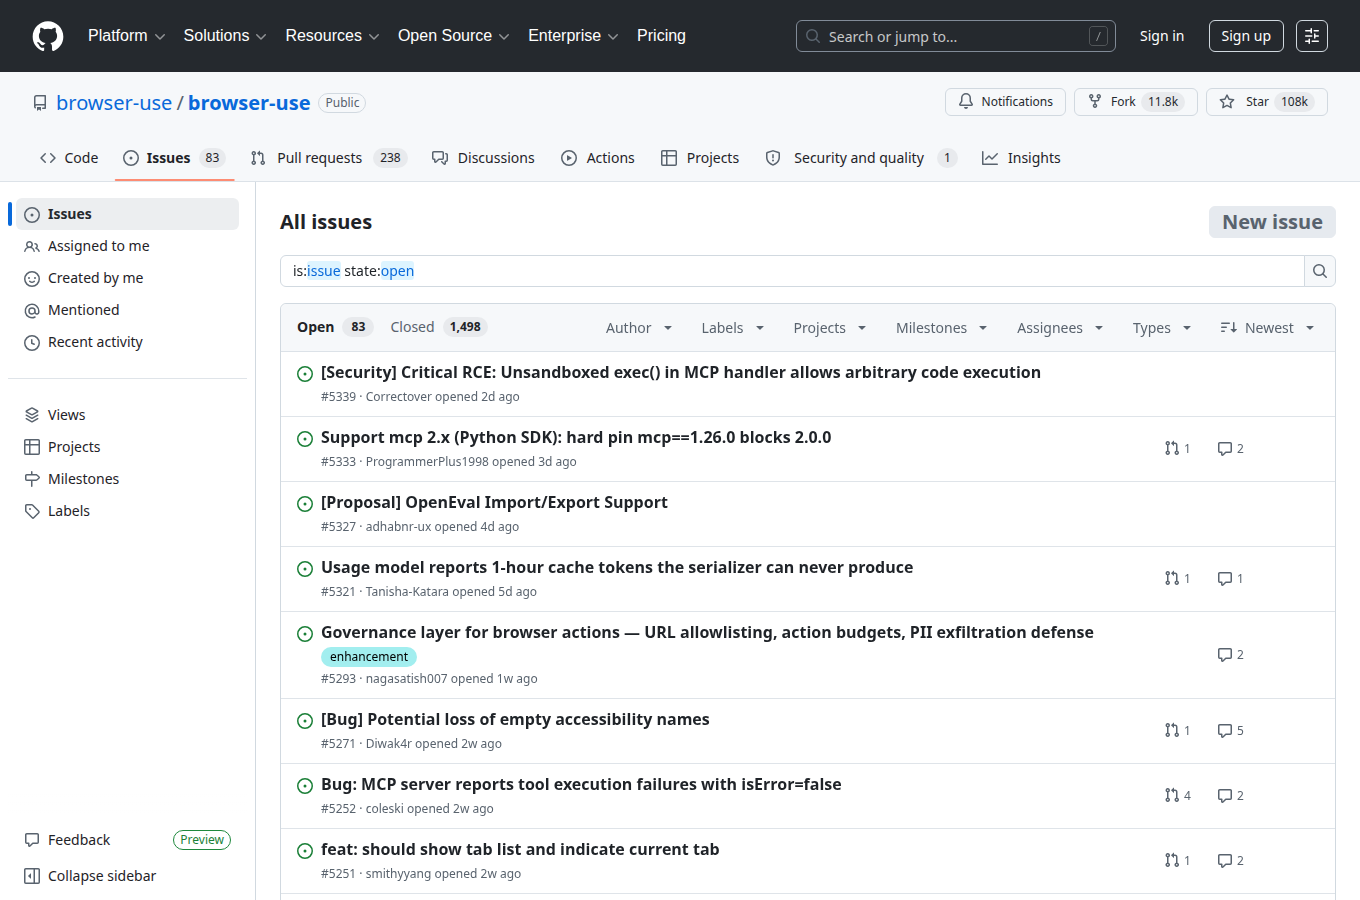Screen dimensions: 1360x900
Task: Go to GitHub homepage via Octocat logo
Action: 48,36
